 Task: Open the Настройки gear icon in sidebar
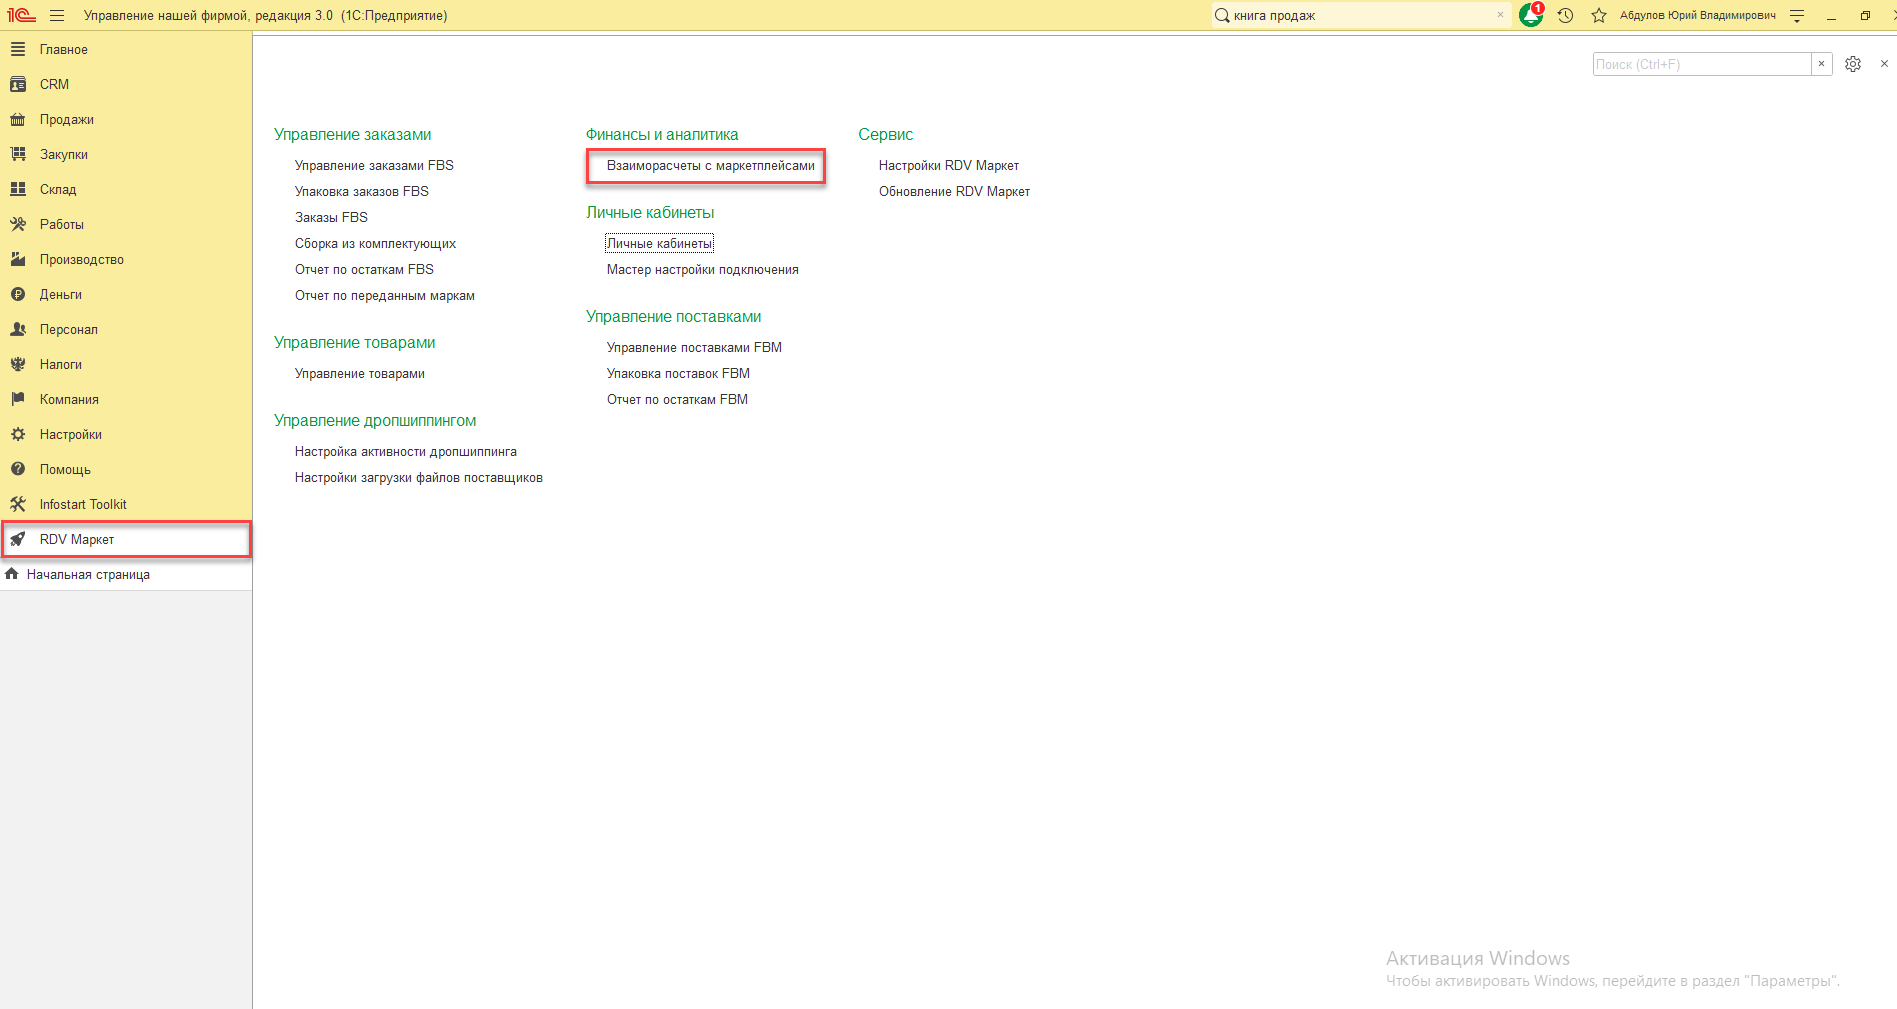pyautogui.click(x=18, y=434)
